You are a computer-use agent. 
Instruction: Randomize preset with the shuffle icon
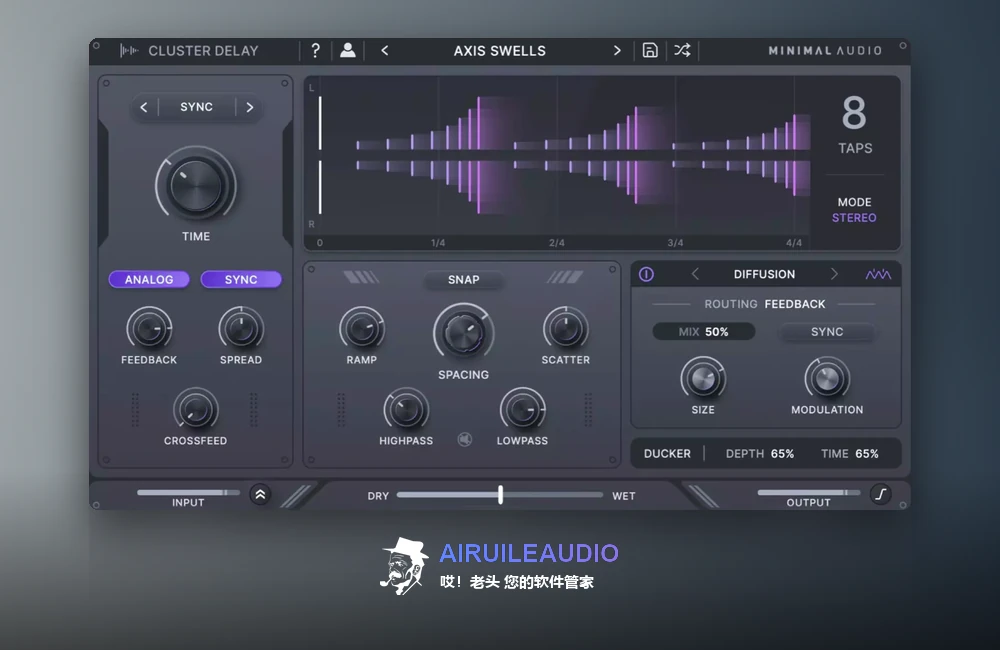(x=682, y=50)
